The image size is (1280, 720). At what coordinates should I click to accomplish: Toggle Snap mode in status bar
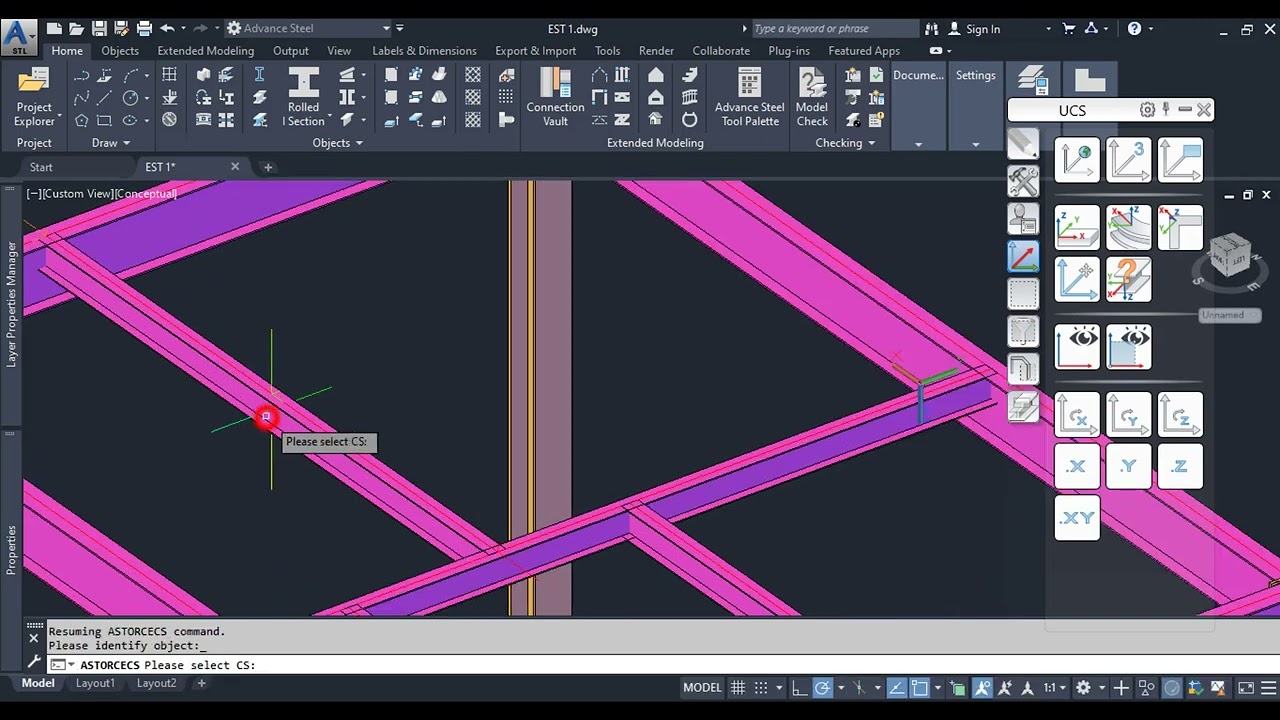click(761, 688)
